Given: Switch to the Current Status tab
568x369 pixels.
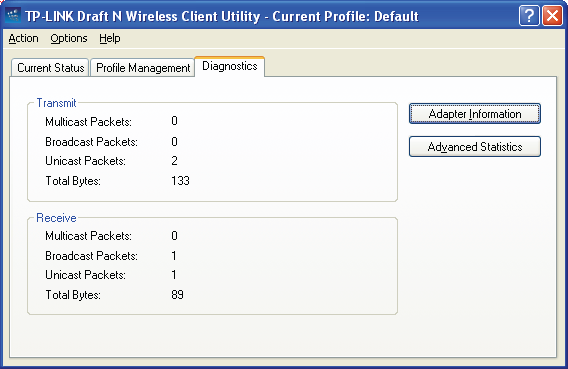Looking at the screenshot, I should pos(50,68).
